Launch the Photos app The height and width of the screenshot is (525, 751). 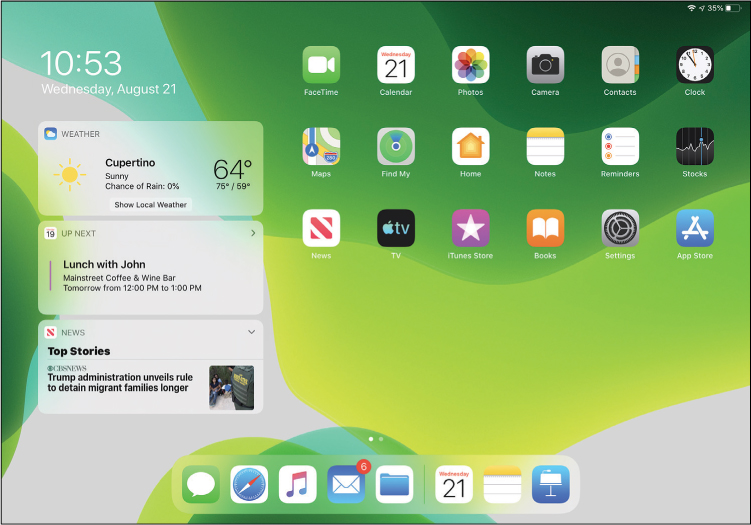pos(470,65)
